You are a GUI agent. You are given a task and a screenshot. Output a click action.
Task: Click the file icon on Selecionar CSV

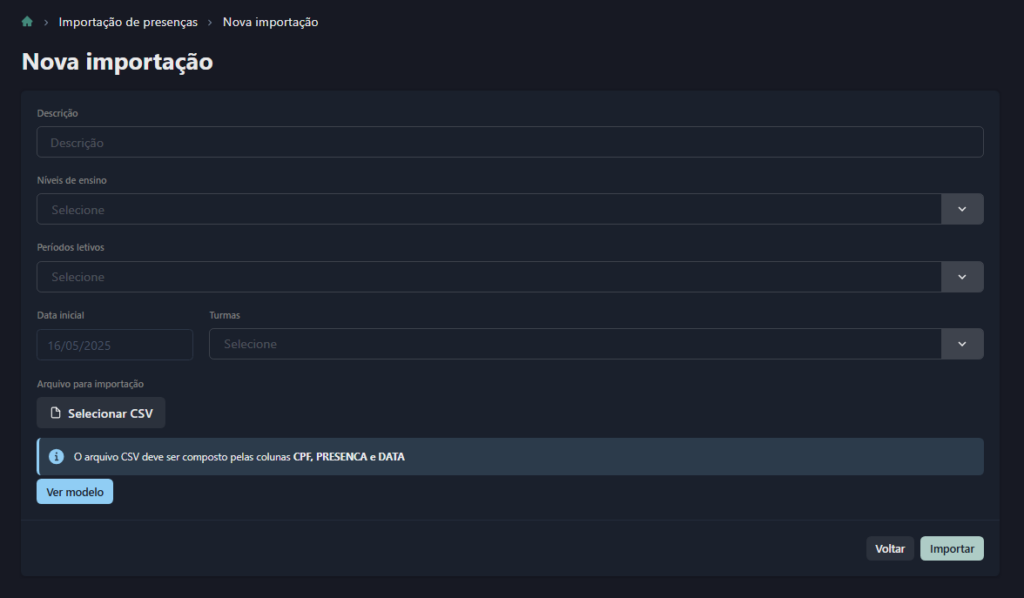pyautogui.click(x=56, y=413)
